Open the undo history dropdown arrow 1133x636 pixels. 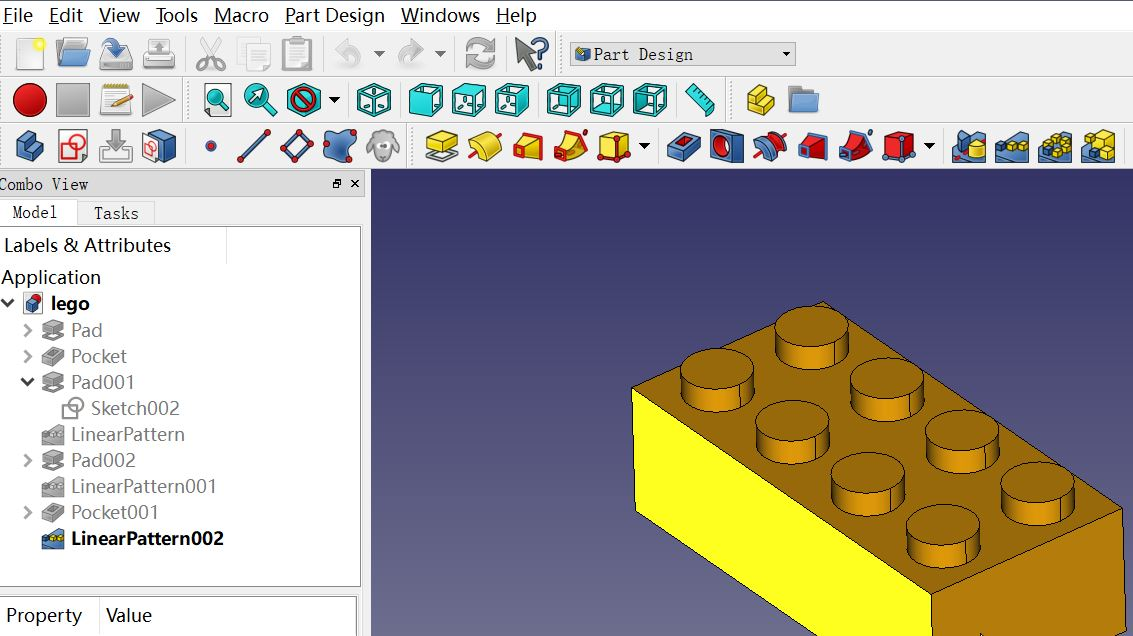(379, 54)
